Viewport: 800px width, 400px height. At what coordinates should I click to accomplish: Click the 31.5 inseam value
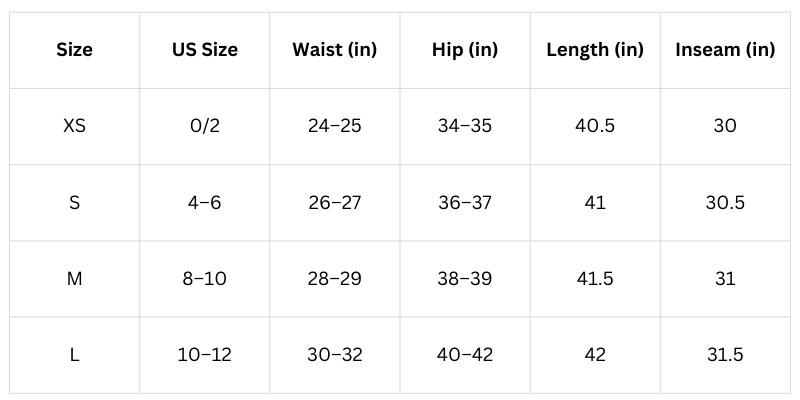pyautogui.click(x=725, y=354)
